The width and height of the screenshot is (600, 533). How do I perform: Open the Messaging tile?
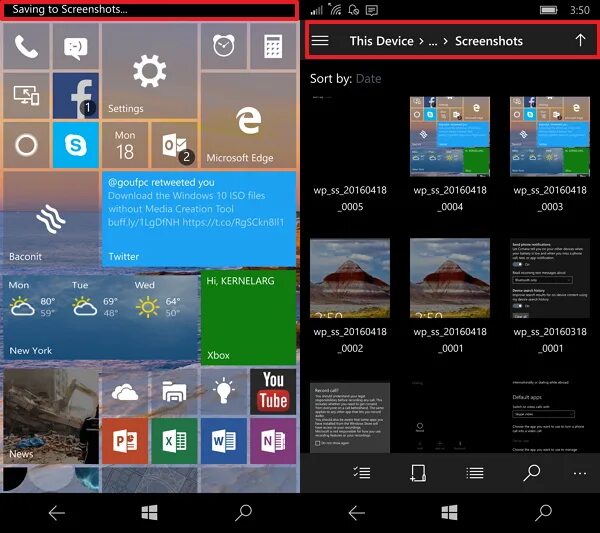[76, 46]
